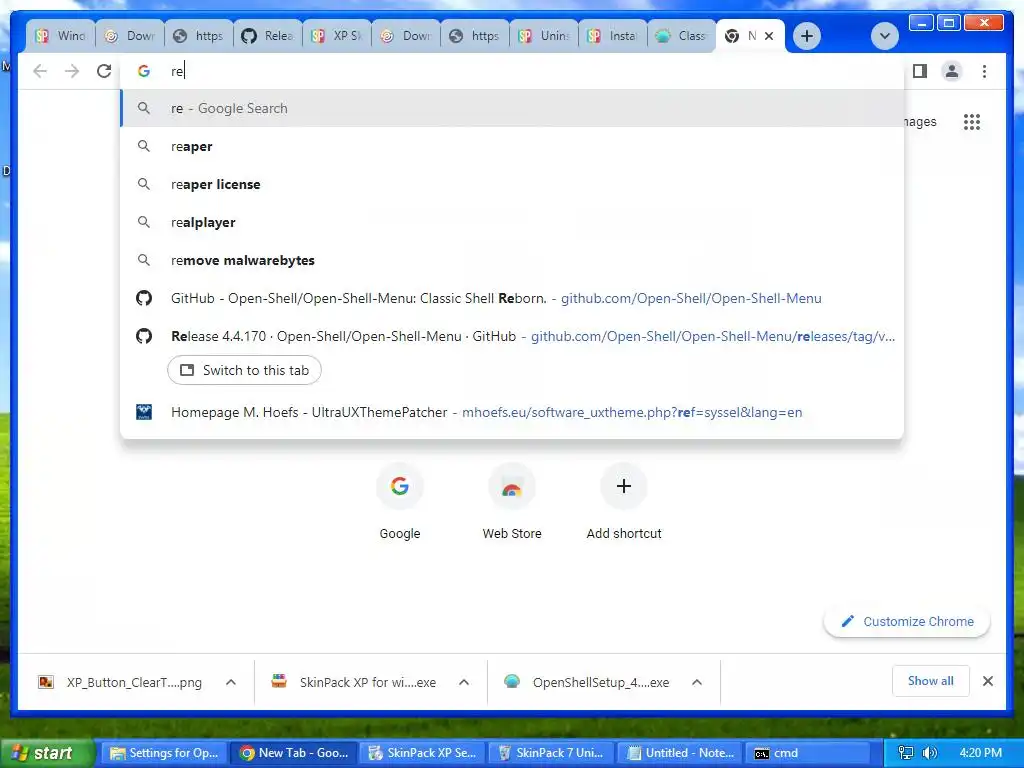This screenshot has width=1024, height=768.
Task: Expand options for SkinPack XP exe download
Action: (464, 682)
